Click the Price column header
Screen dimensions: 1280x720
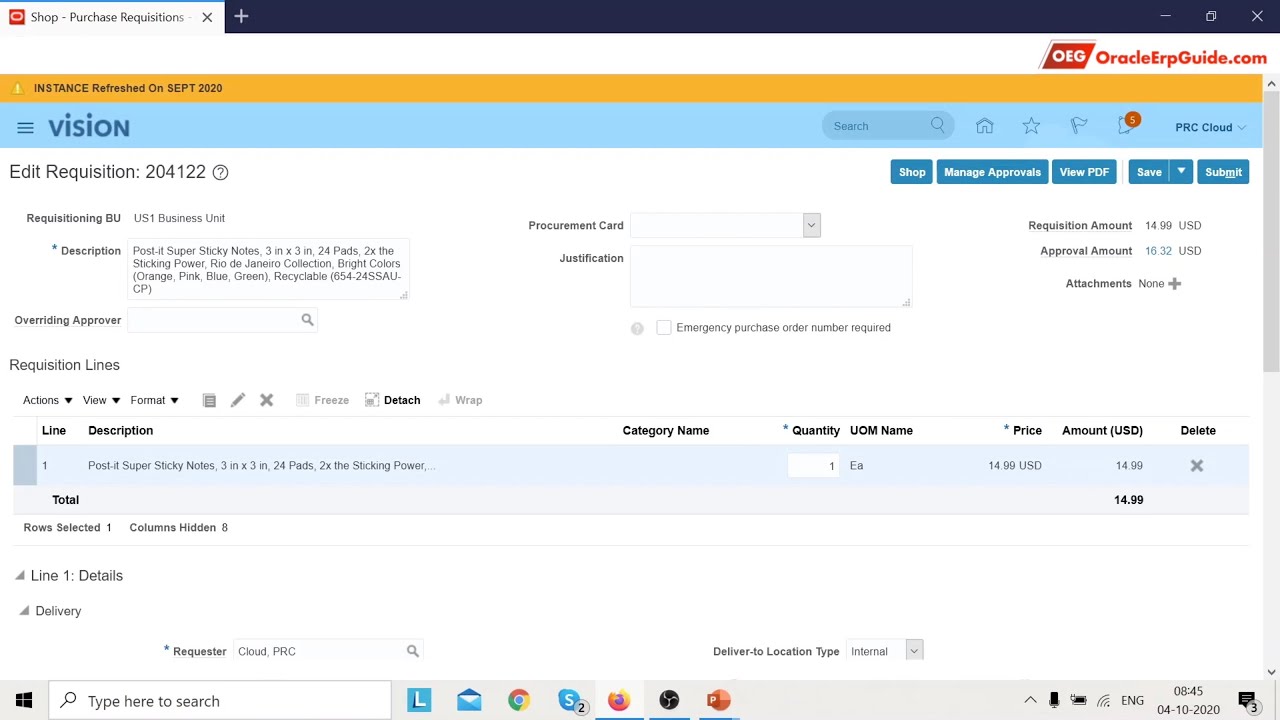click(x=1027, y=430)
